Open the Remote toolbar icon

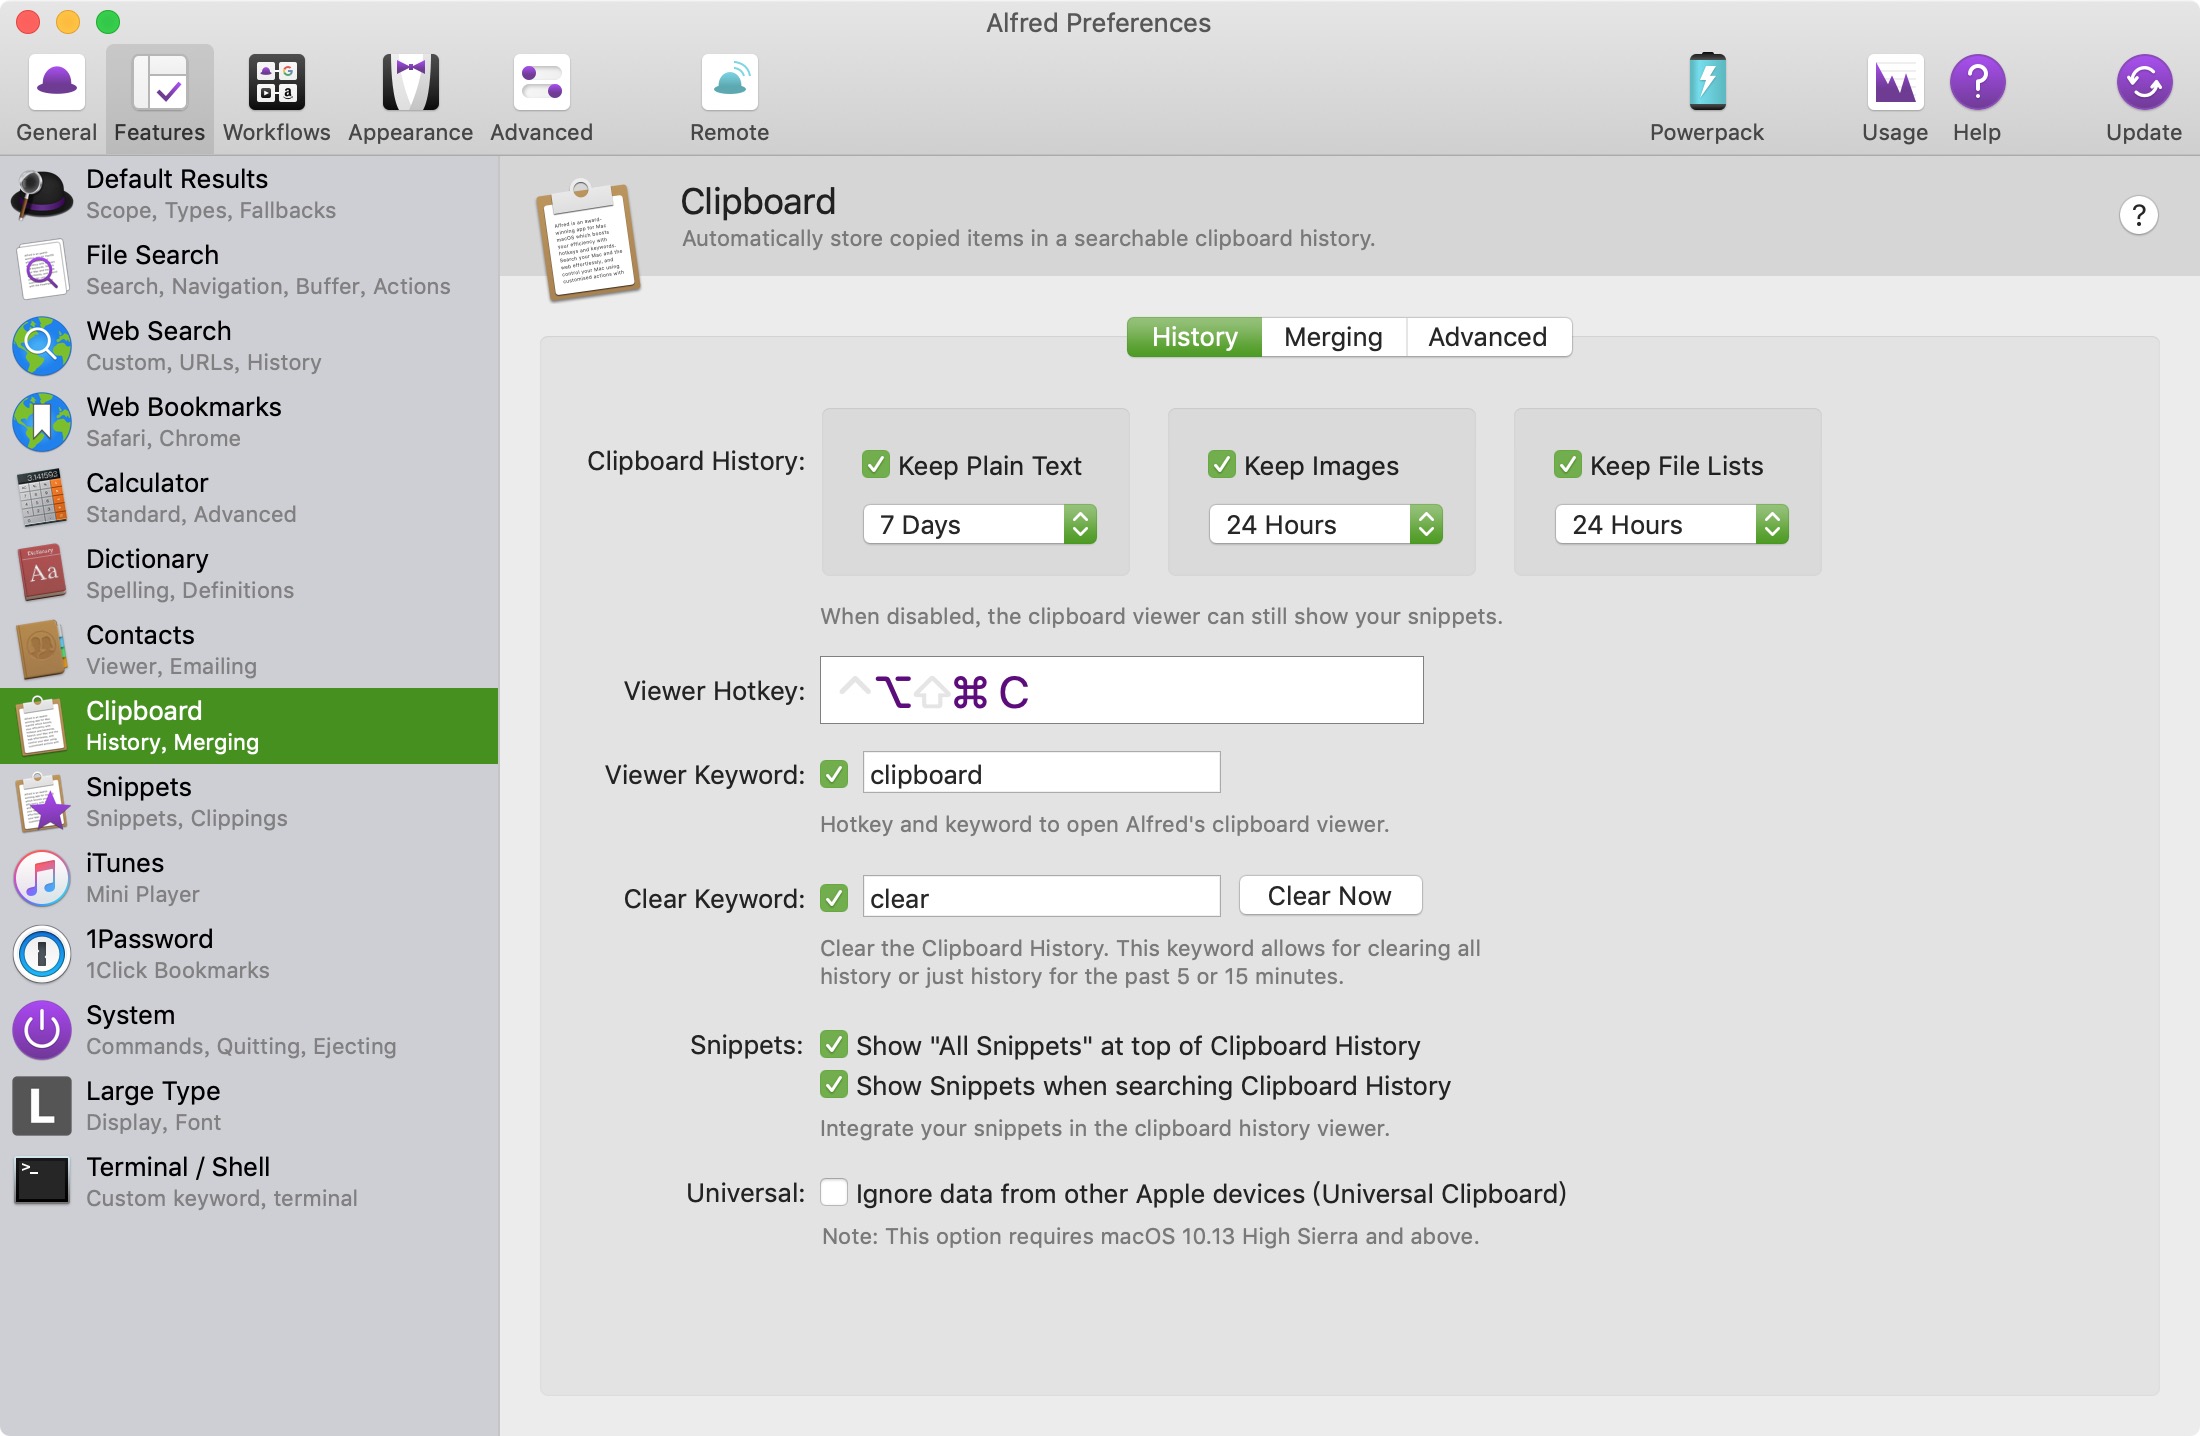(730, 99)
